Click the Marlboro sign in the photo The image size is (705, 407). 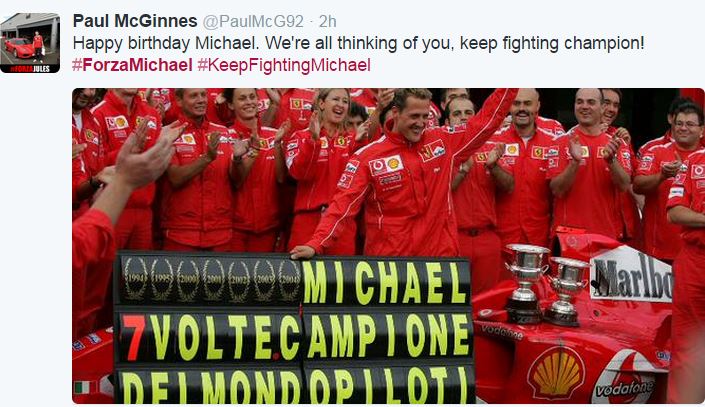630,275
